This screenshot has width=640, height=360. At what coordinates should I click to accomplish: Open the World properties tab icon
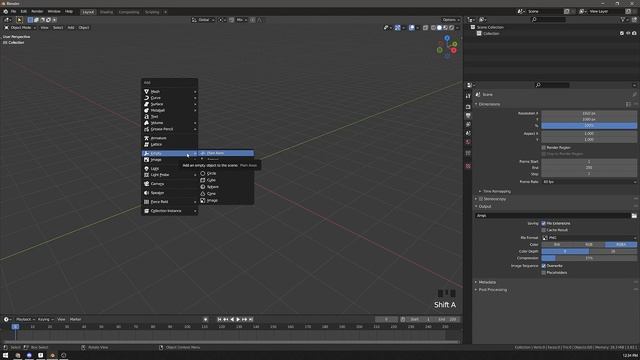(x=468, y=142)
